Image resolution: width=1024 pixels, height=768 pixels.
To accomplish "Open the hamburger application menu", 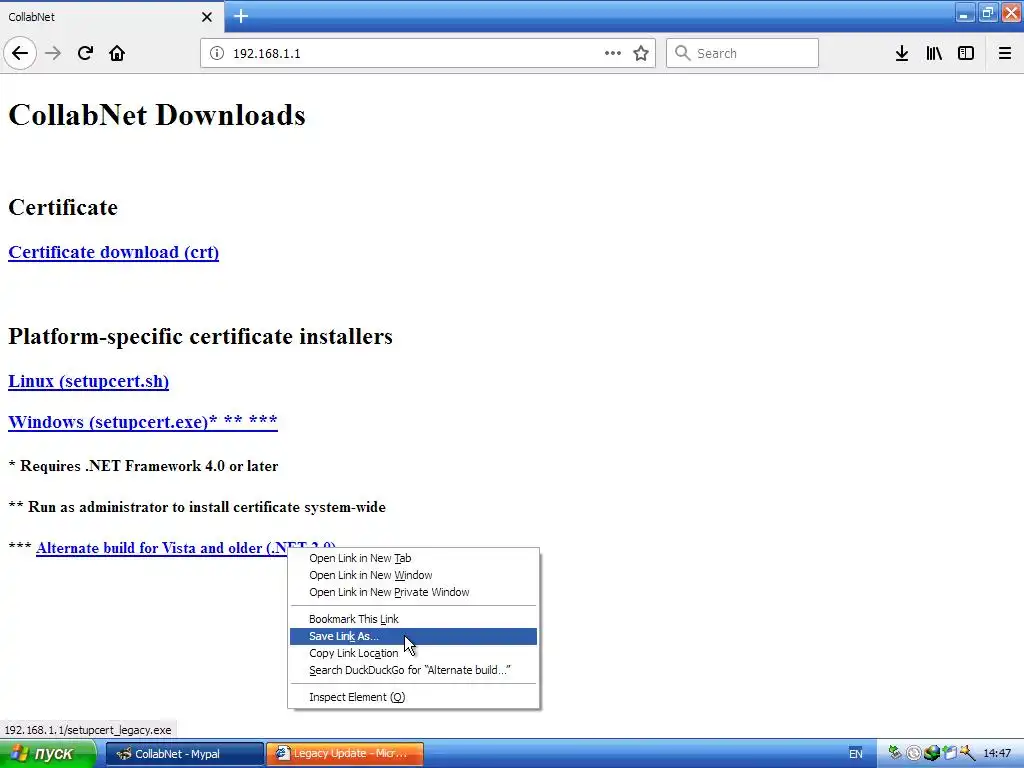I will pyautogui.click(x=1004, y=53).
